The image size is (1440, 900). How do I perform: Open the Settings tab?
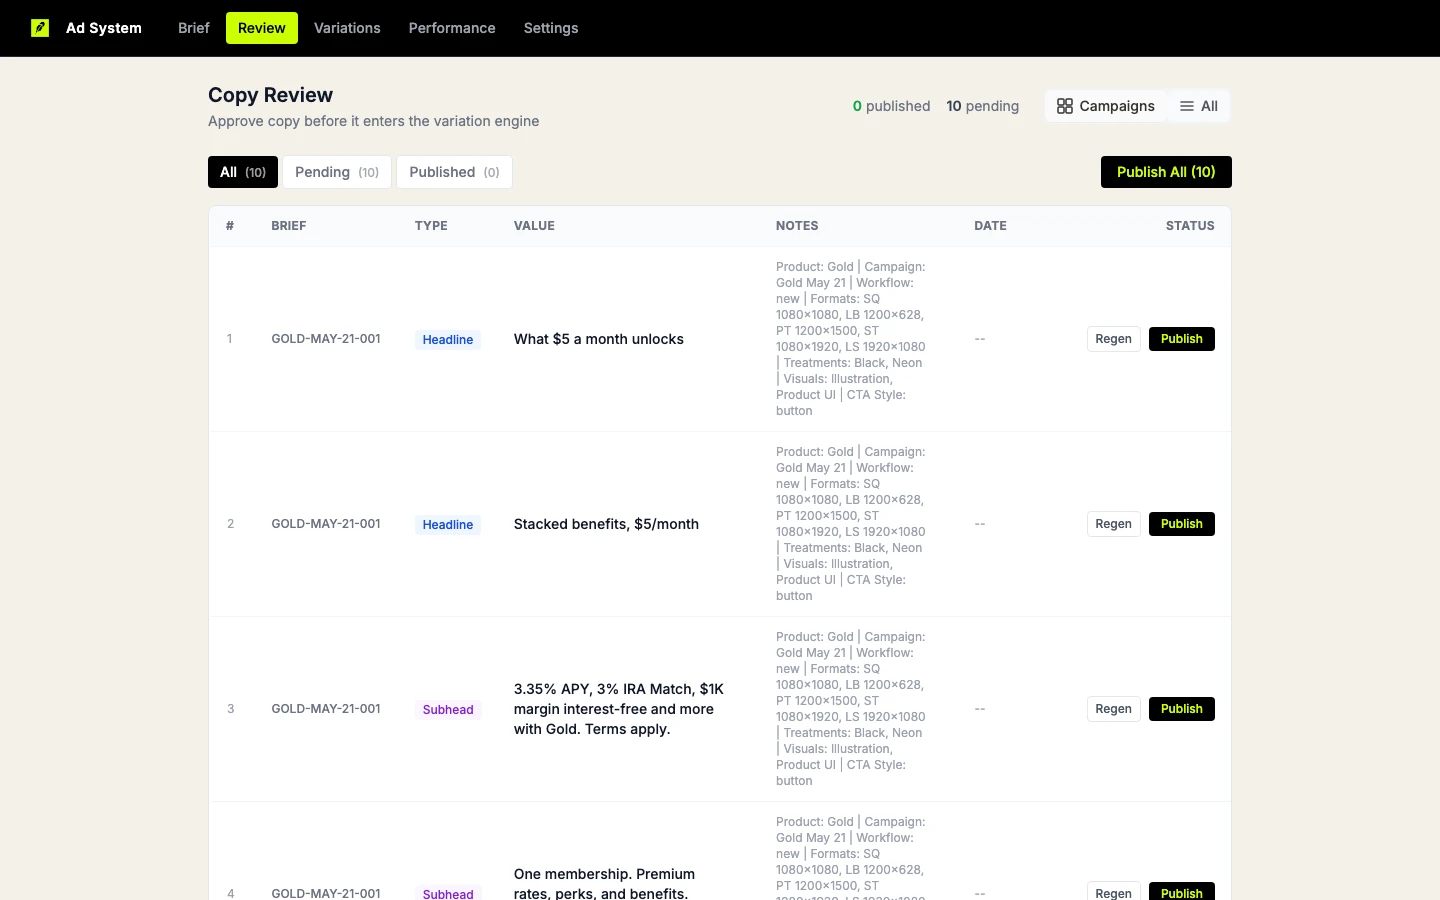click(551, 28)
